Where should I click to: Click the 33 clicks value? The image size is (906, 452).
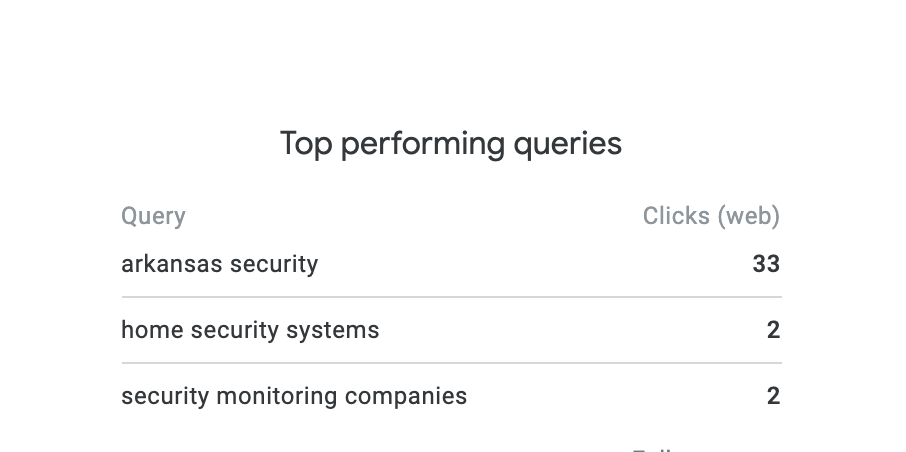point(766,264)
